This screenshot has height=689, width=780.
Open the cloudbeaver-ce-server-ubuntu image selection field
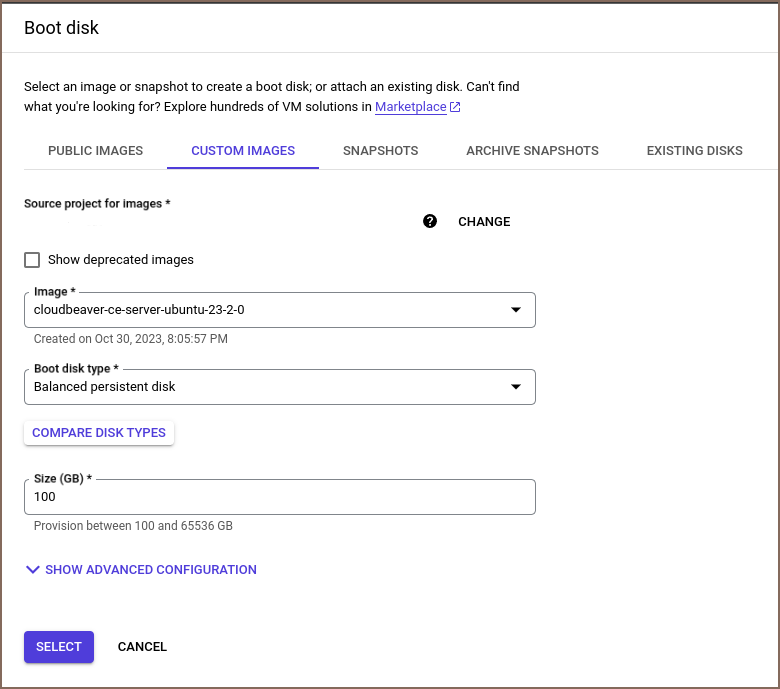pos(270,310)
